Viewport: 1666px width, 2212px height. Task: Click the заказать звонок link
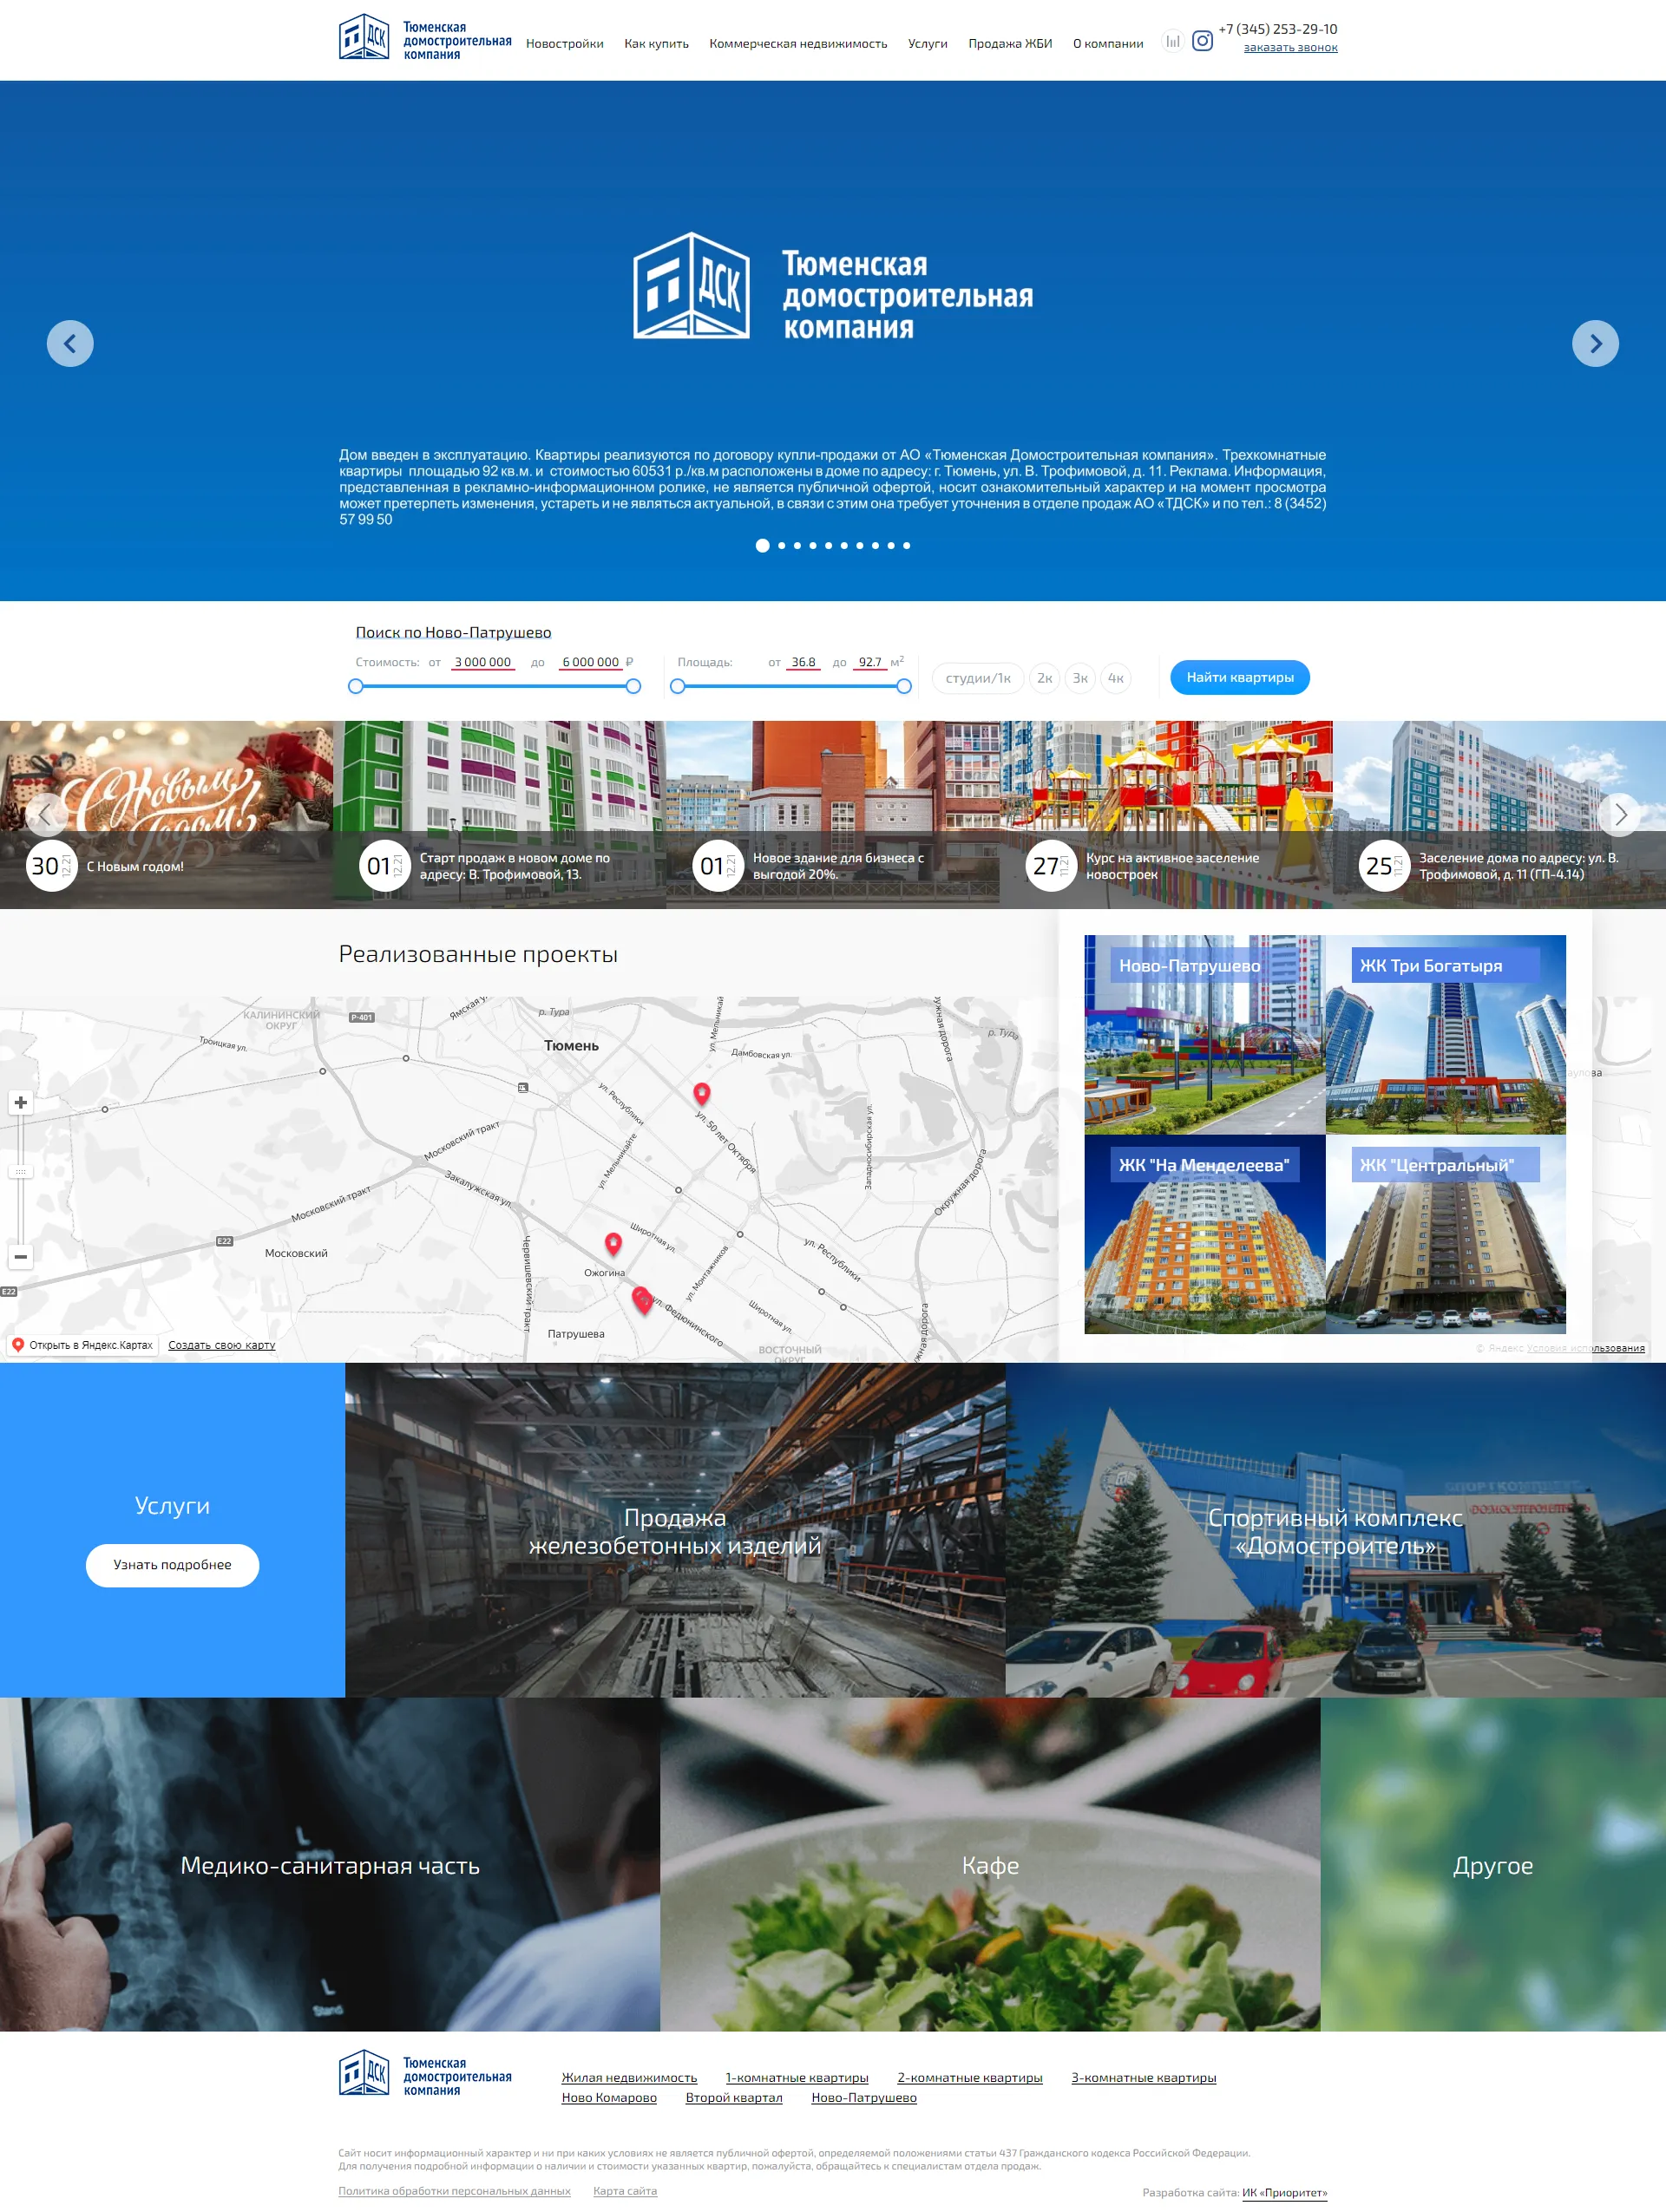[1290, 47]
